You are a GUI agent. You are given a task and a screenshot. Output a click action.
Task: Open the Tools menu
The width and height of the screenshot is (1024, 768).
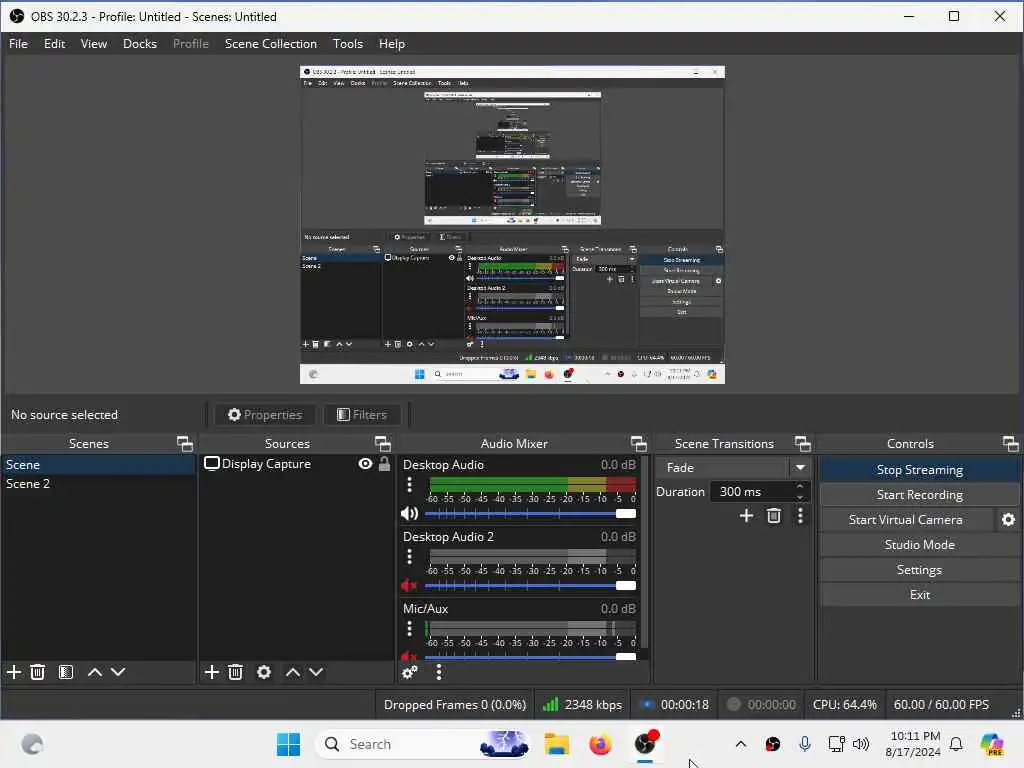(x=347, y=44)
